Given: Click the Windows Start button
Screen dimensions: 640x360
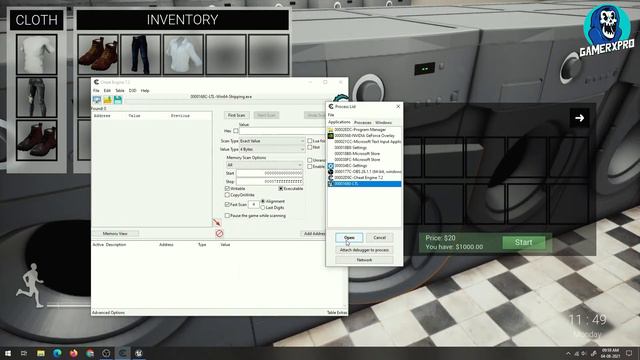Looking at the screenshot, I should click(8, 353).
